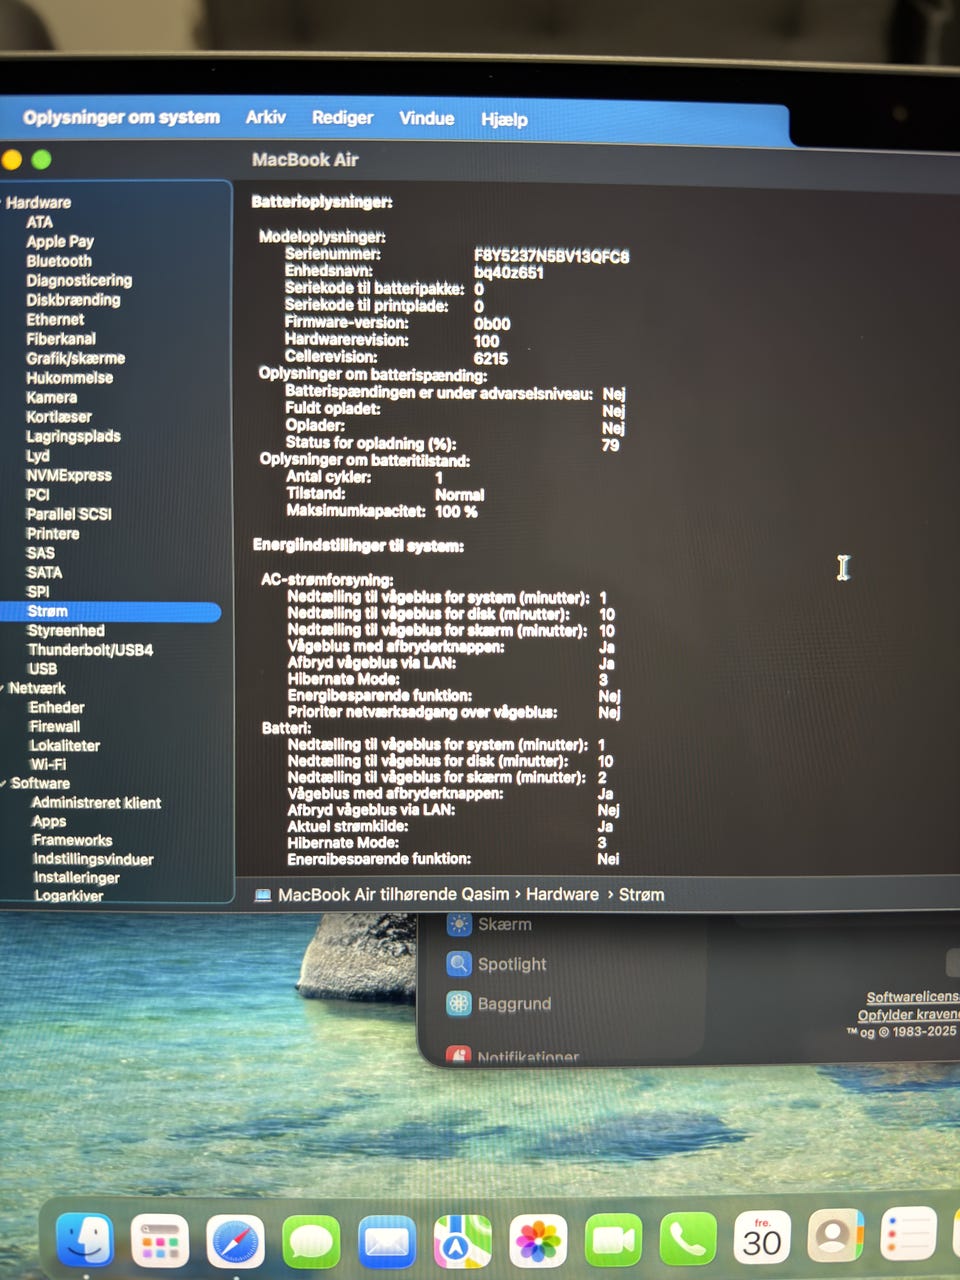Select Kamera in the sidebar

51,397
